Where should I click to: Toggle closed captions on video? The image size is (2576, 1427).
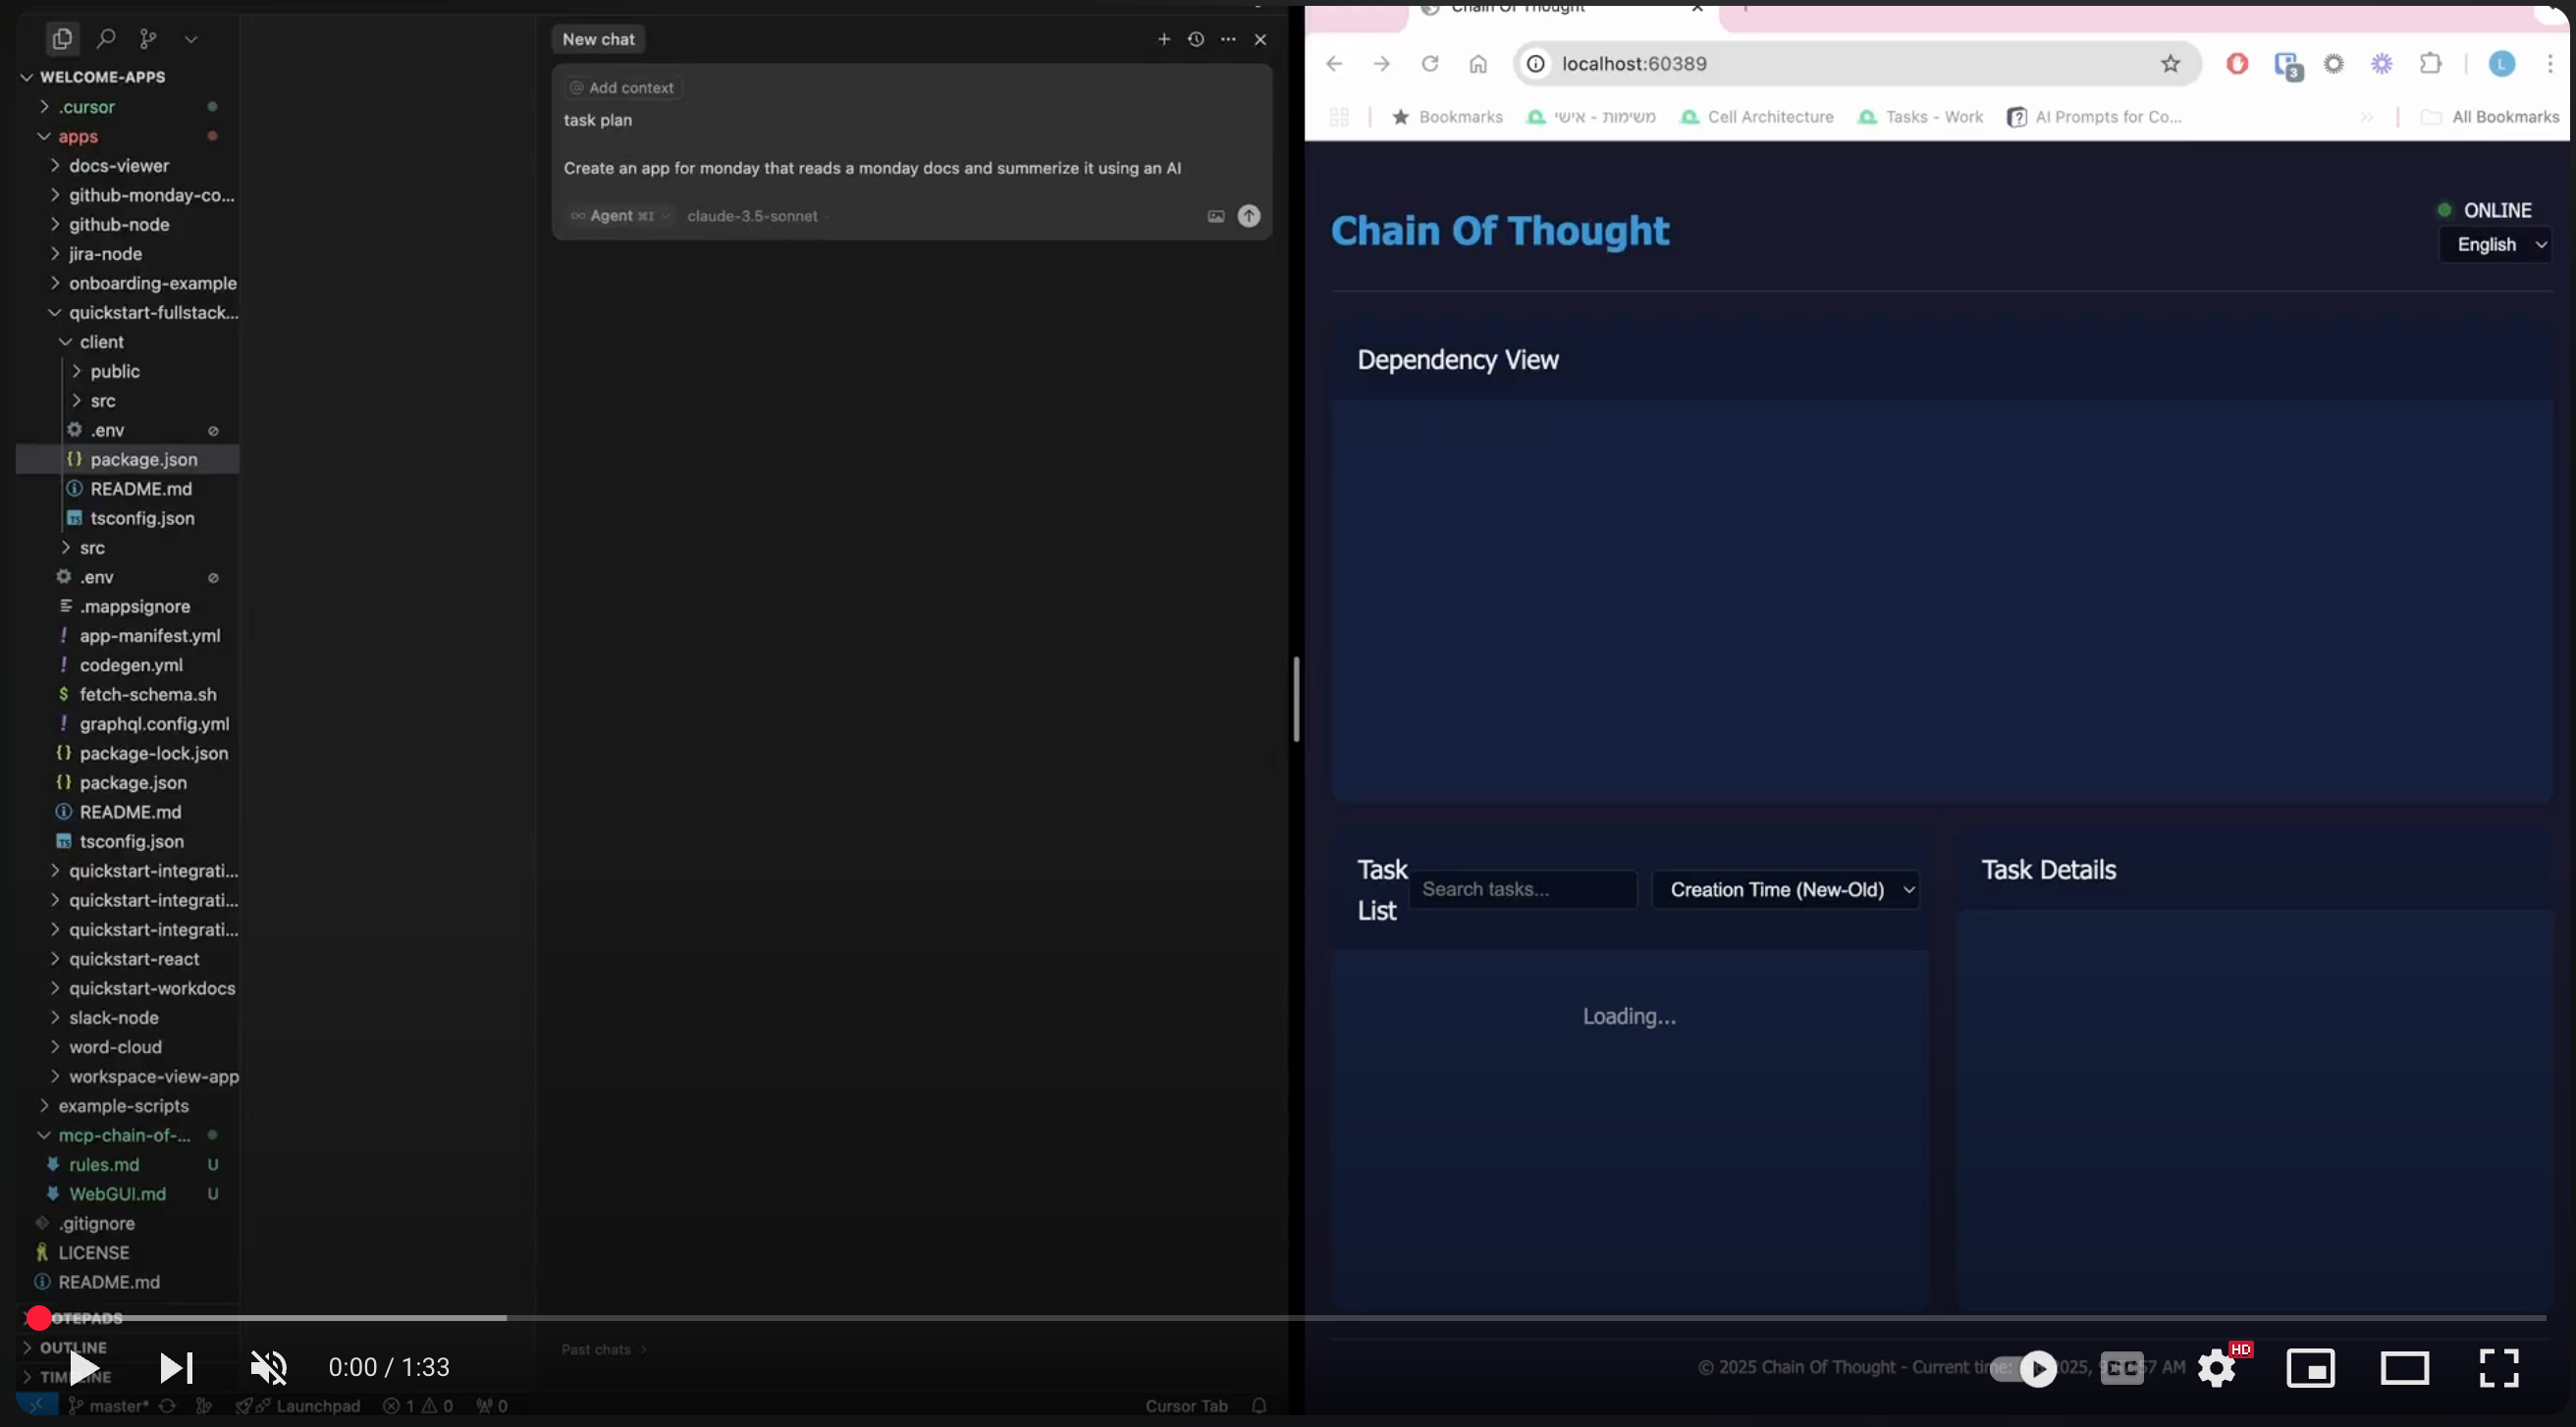click(x=2121, y=1368)
